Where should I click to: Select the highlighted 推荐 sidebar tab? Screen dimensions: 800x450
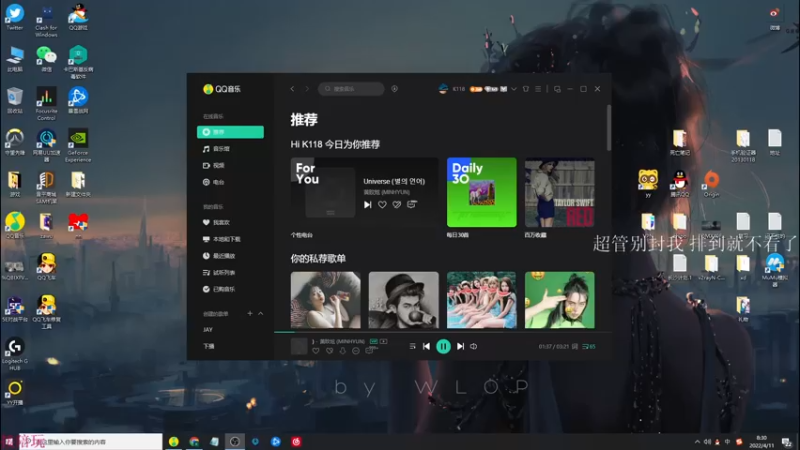click(230, 132)
